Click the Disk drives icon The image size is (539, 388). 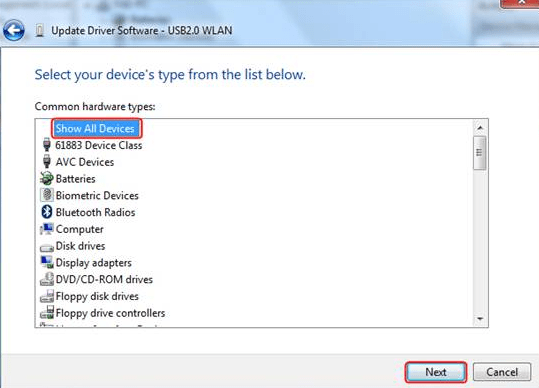(47, 247)
